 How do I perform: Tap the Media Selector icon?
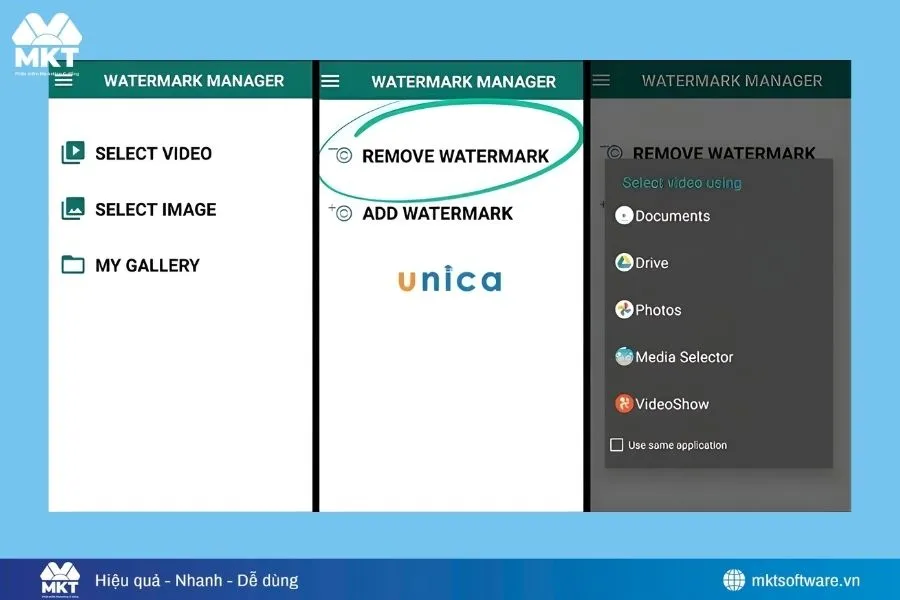(624, 357)
